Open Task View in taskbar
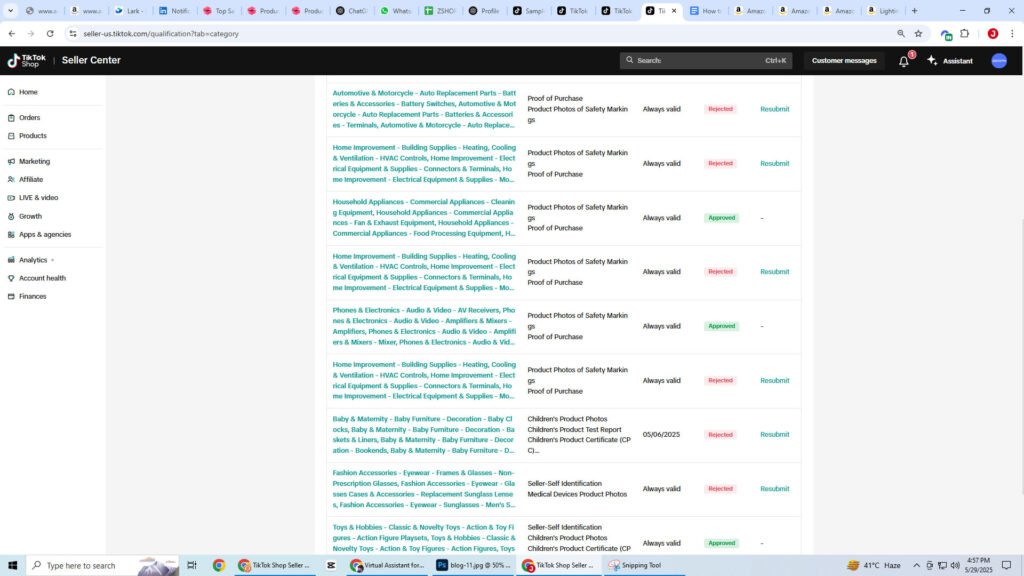The width and height of the screenshot is (1024, 576). pos(191,566)
